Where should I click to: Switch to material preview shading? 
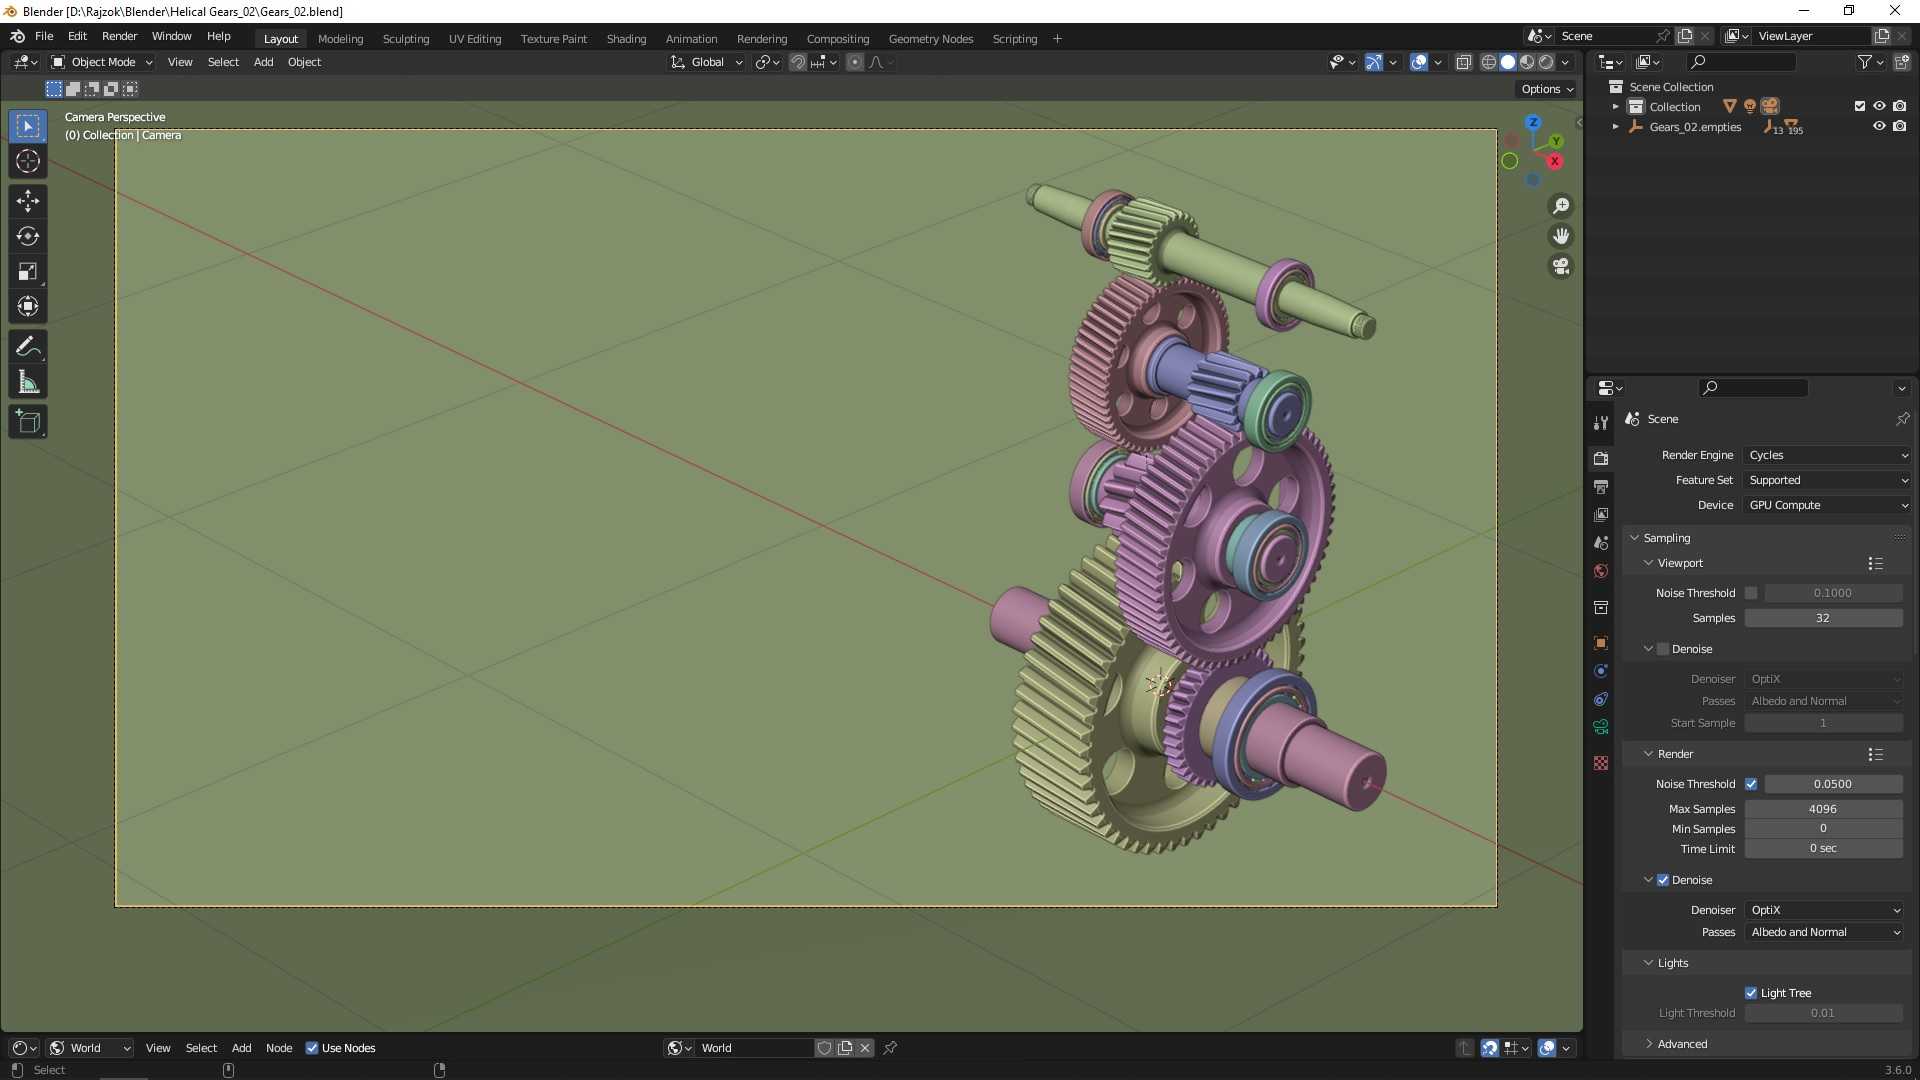1527,62
